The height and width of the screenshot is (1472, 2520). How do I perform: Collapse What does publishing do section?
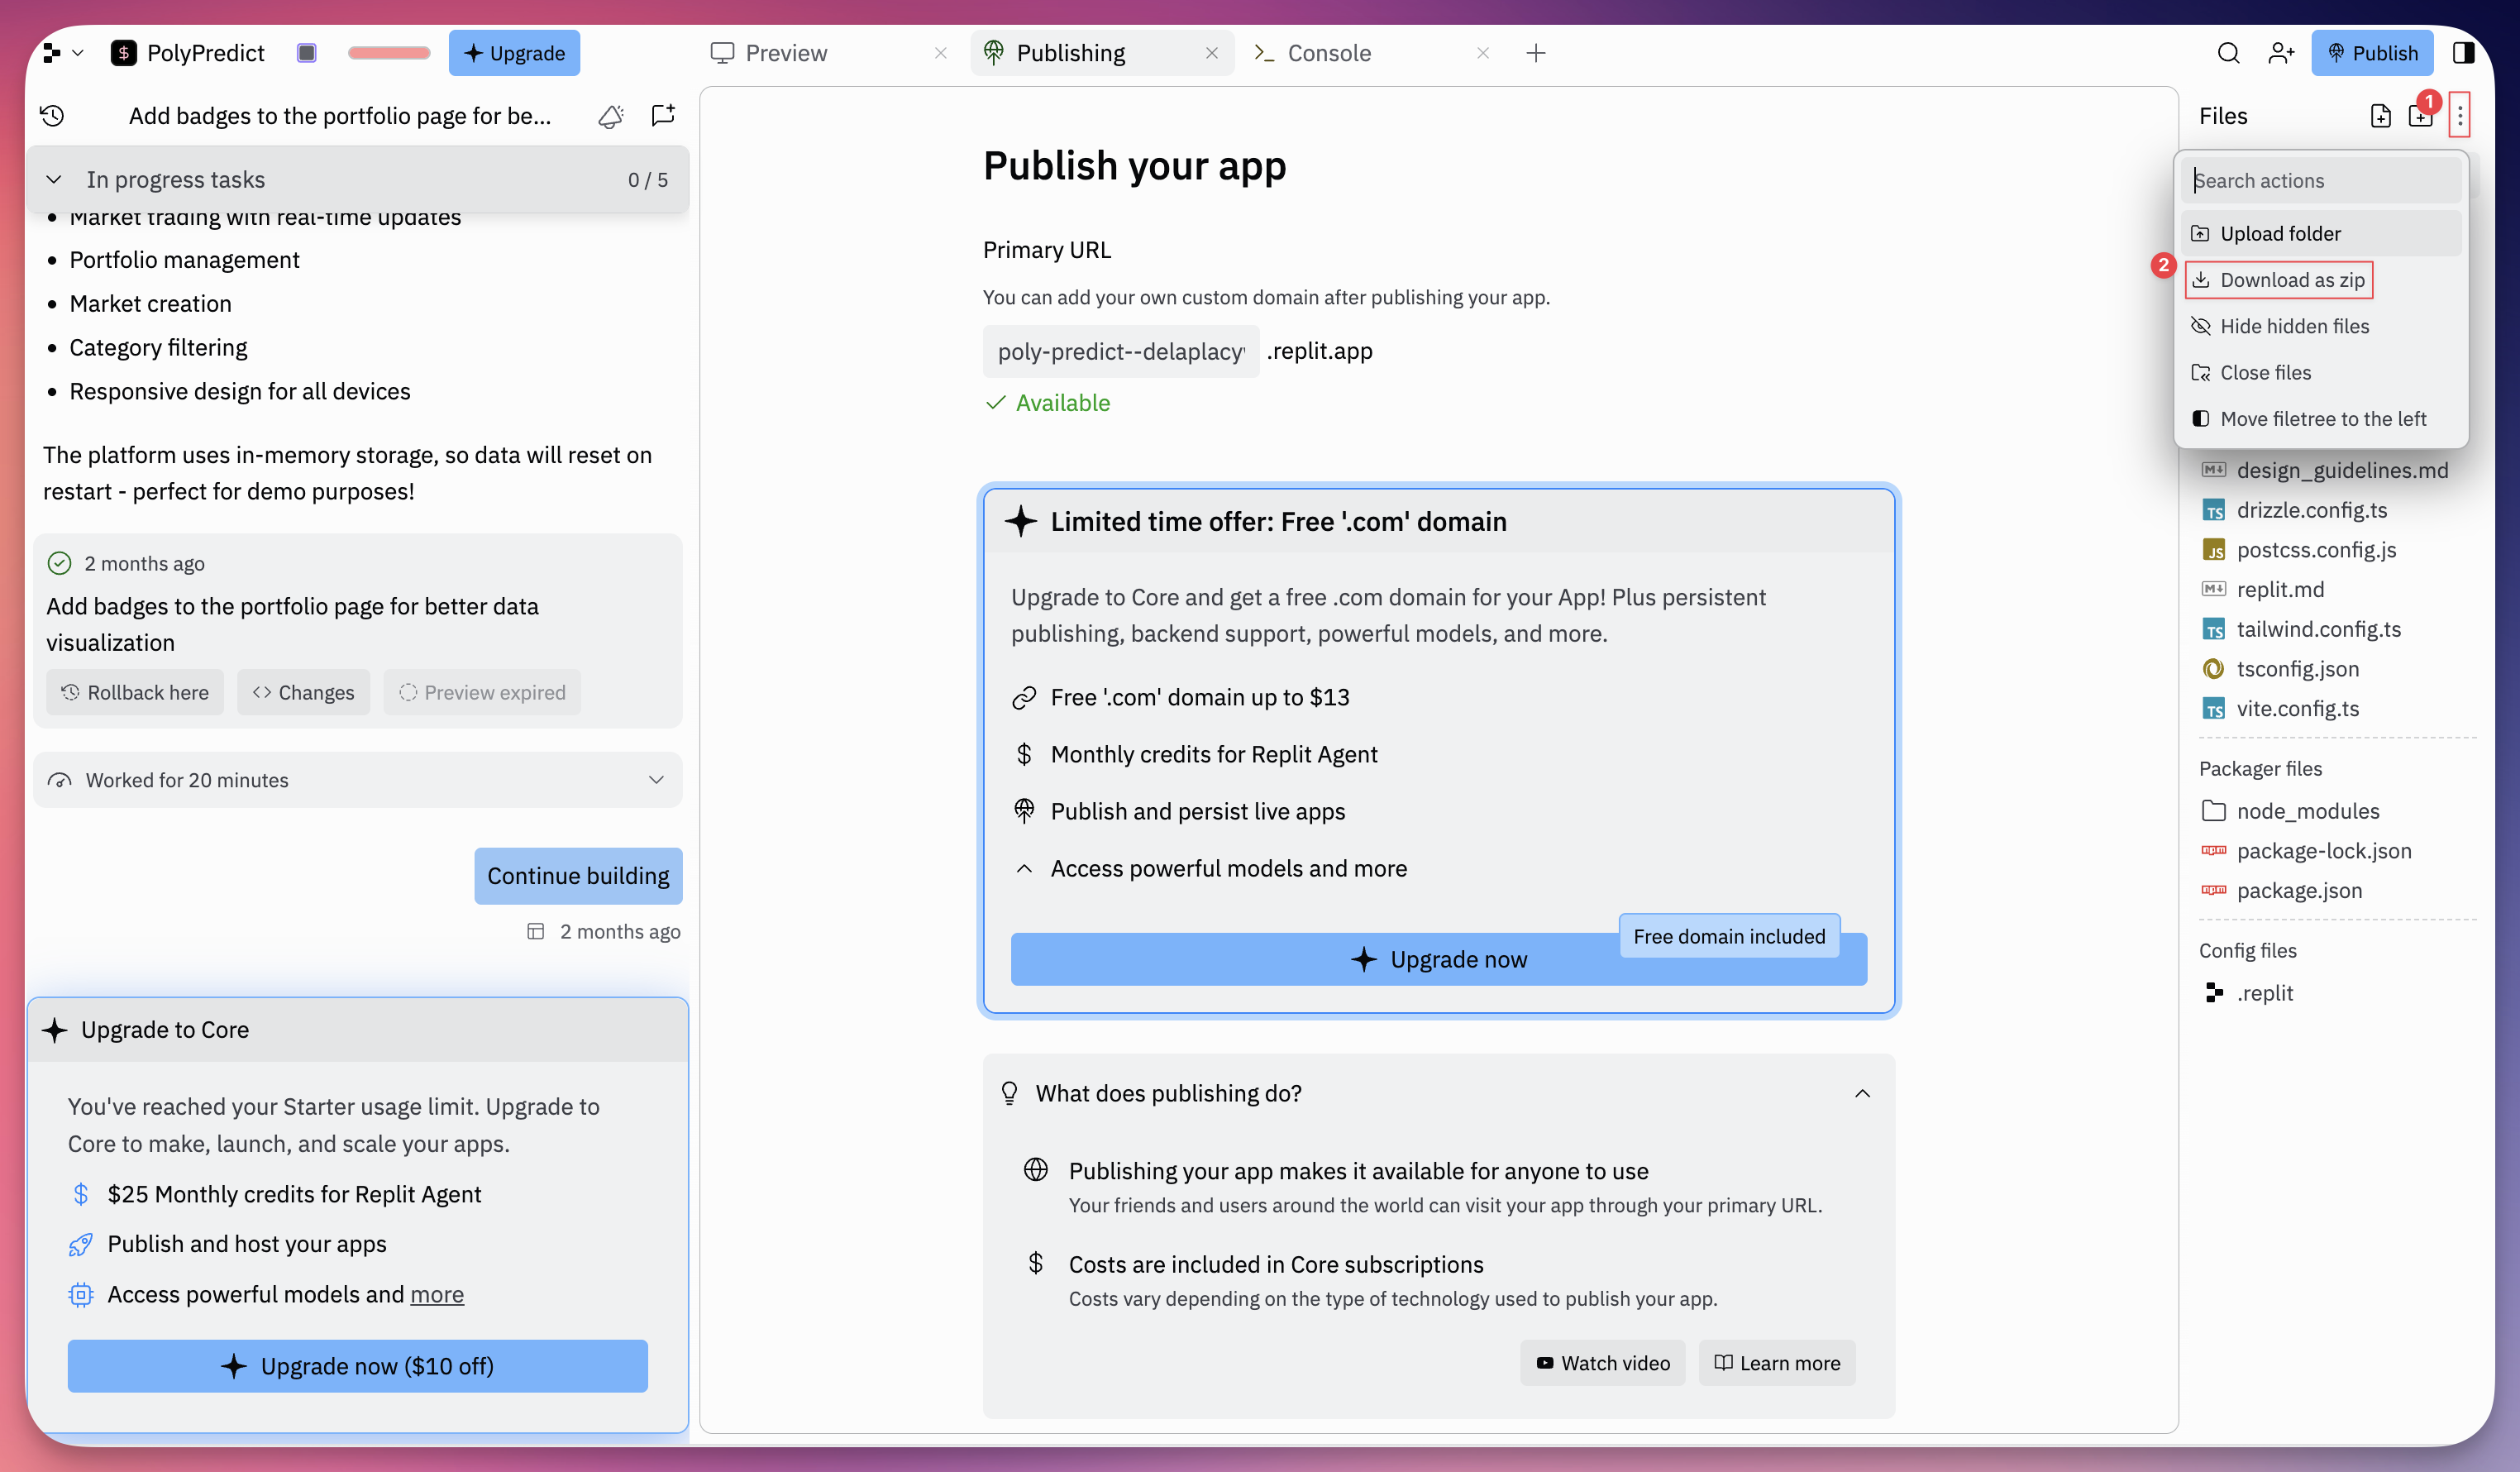tap(1862, 1094)
